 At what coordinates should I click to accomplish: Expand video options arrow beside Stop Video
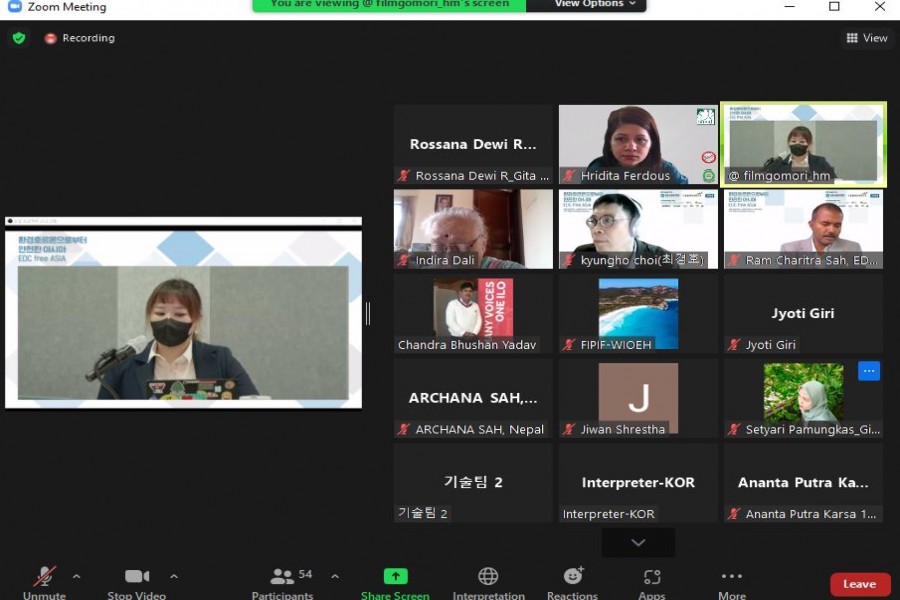(x=174, y=576)
